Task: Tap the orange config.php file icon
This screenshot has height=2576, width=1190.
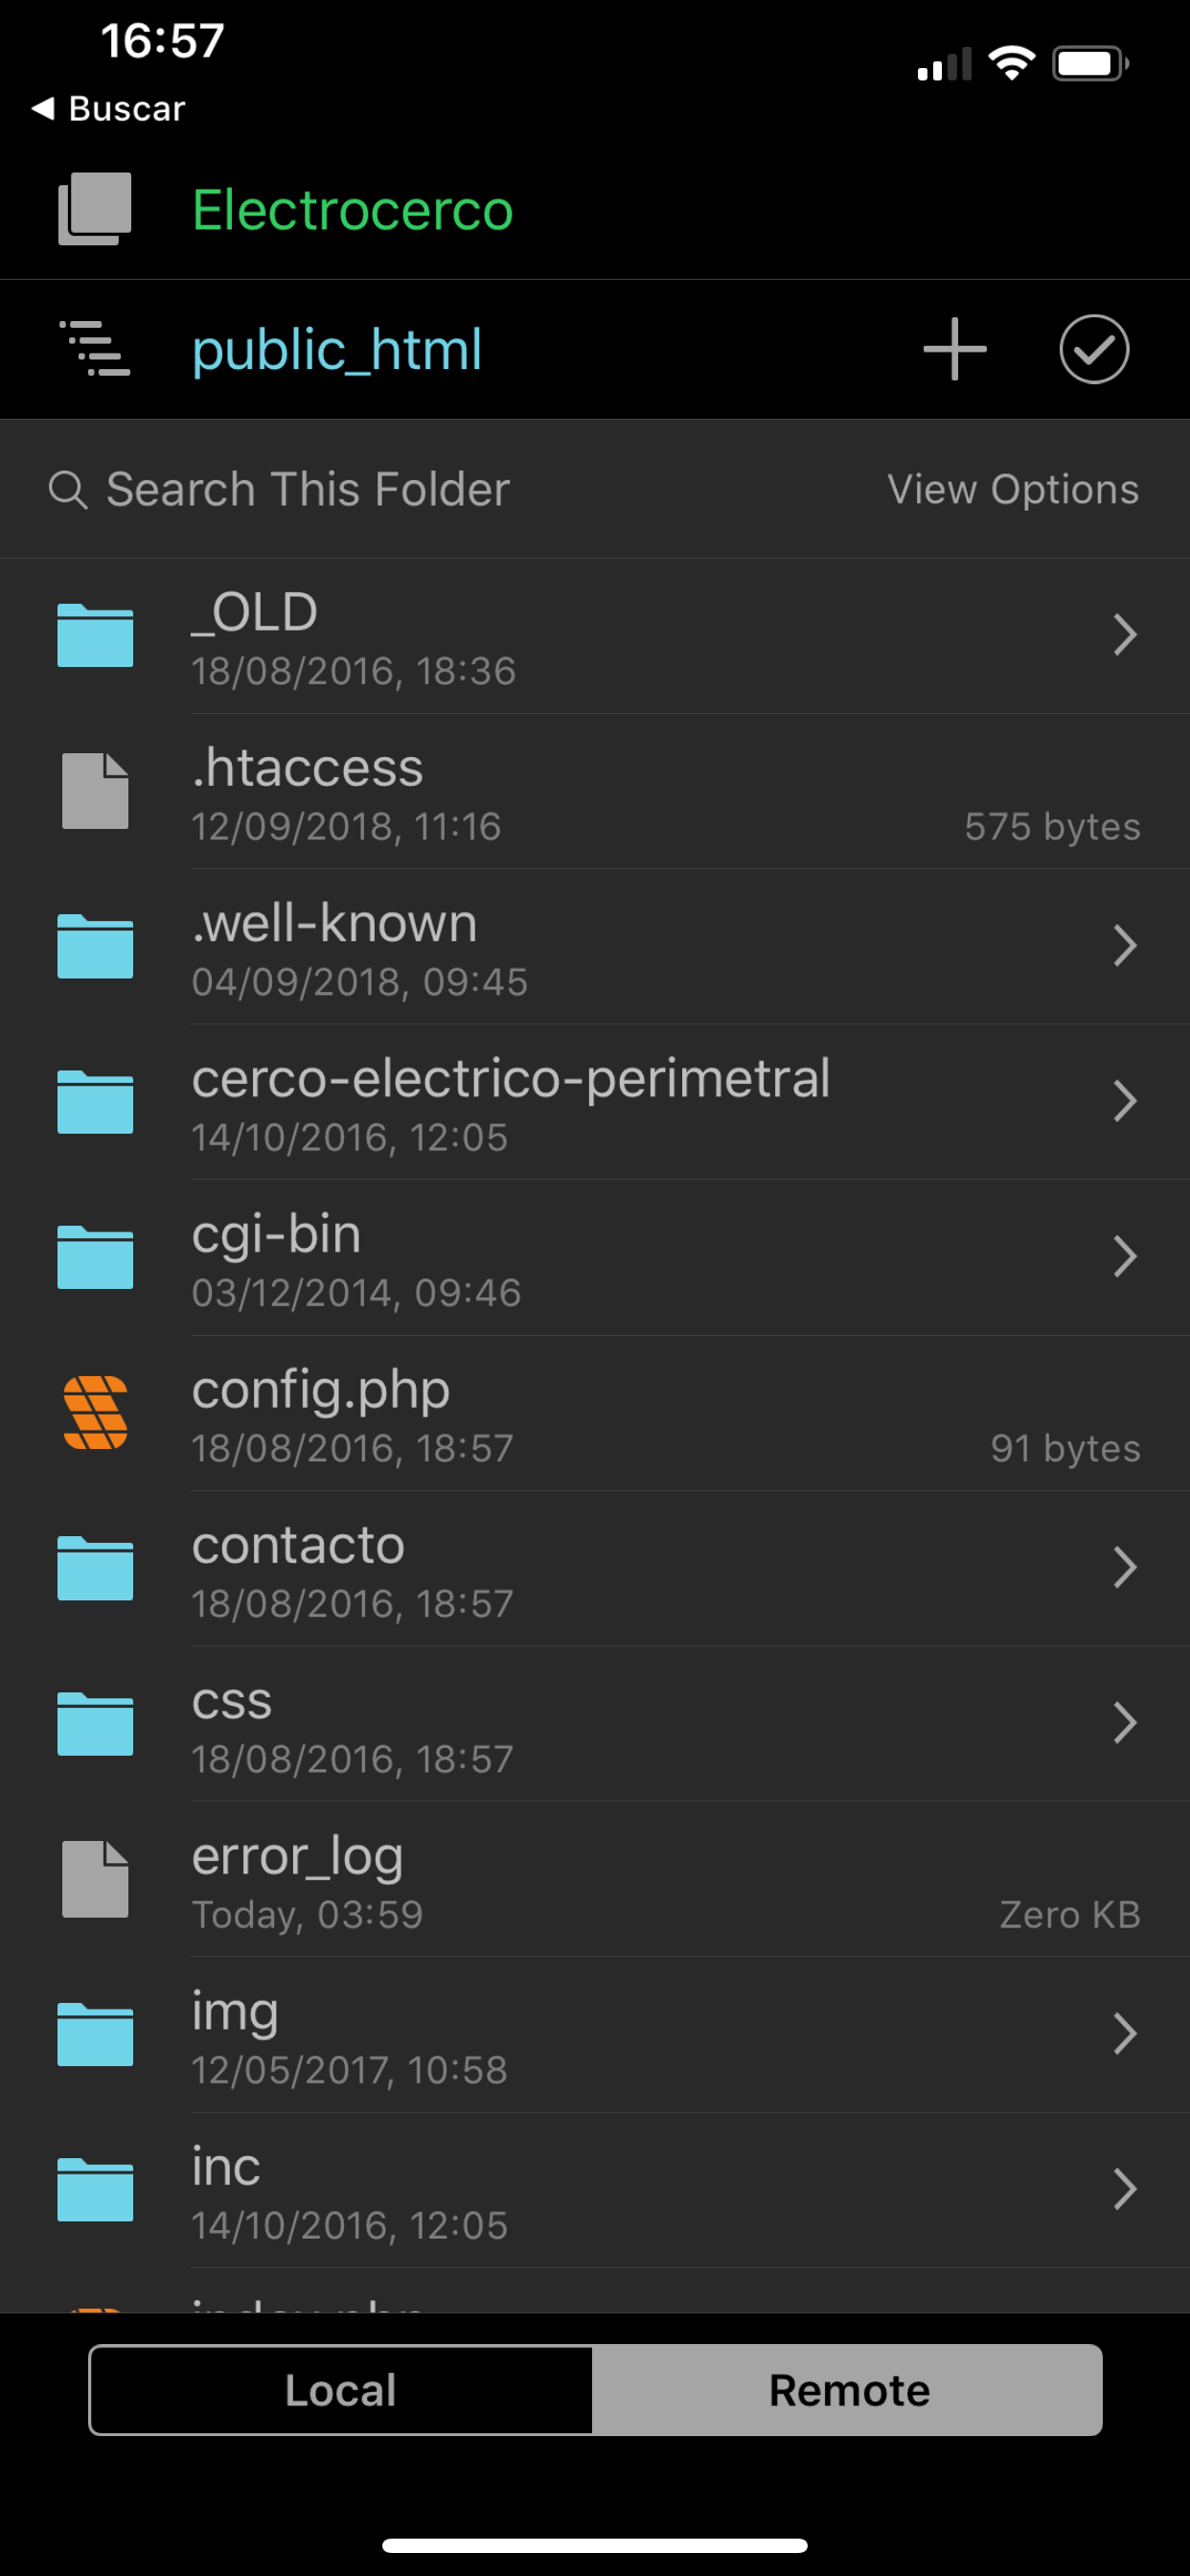Action: click(95, 1412)
